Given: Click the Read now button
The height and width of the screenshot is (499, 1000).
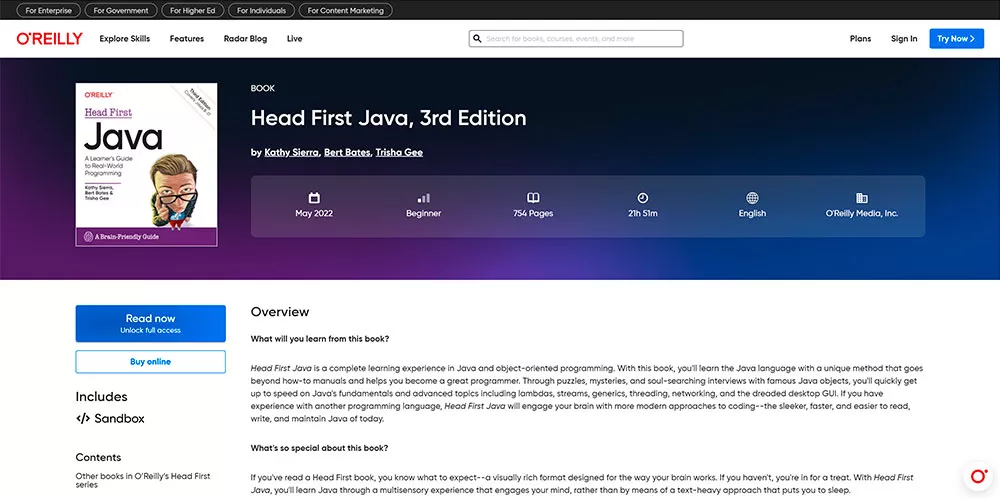Looking at the screenshot, I should tap(151, 324).
